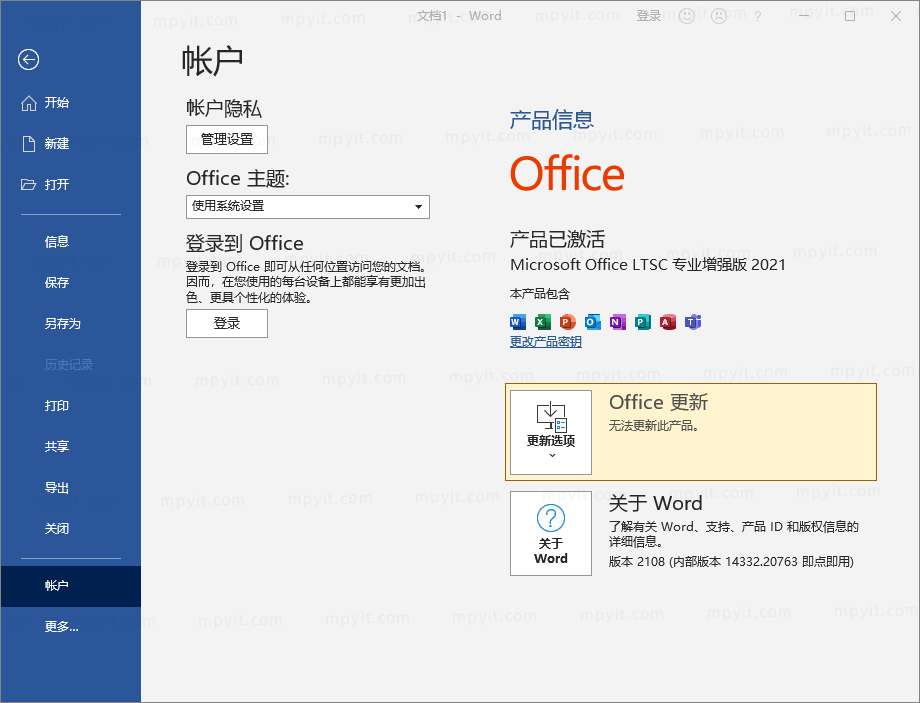Click the PowerPoint product icon

pos(567,322)
